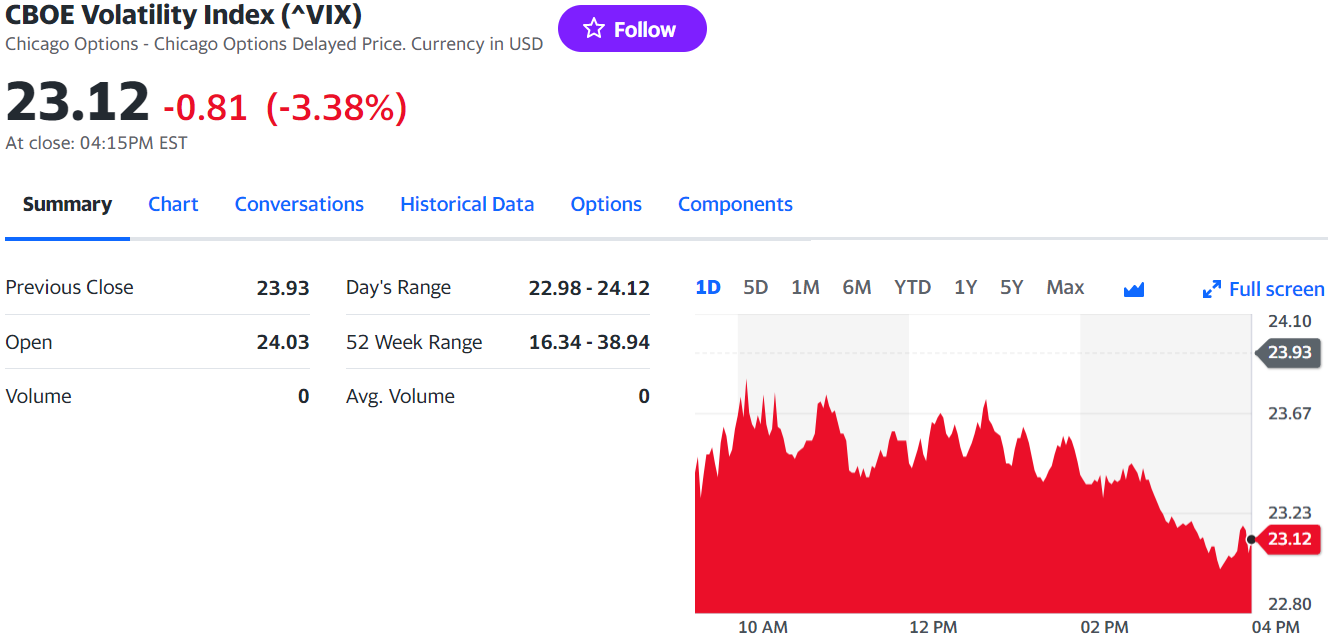Show 1Y chart range
The width and height of the screenshot is (1328, 642).
pos(965,287)
